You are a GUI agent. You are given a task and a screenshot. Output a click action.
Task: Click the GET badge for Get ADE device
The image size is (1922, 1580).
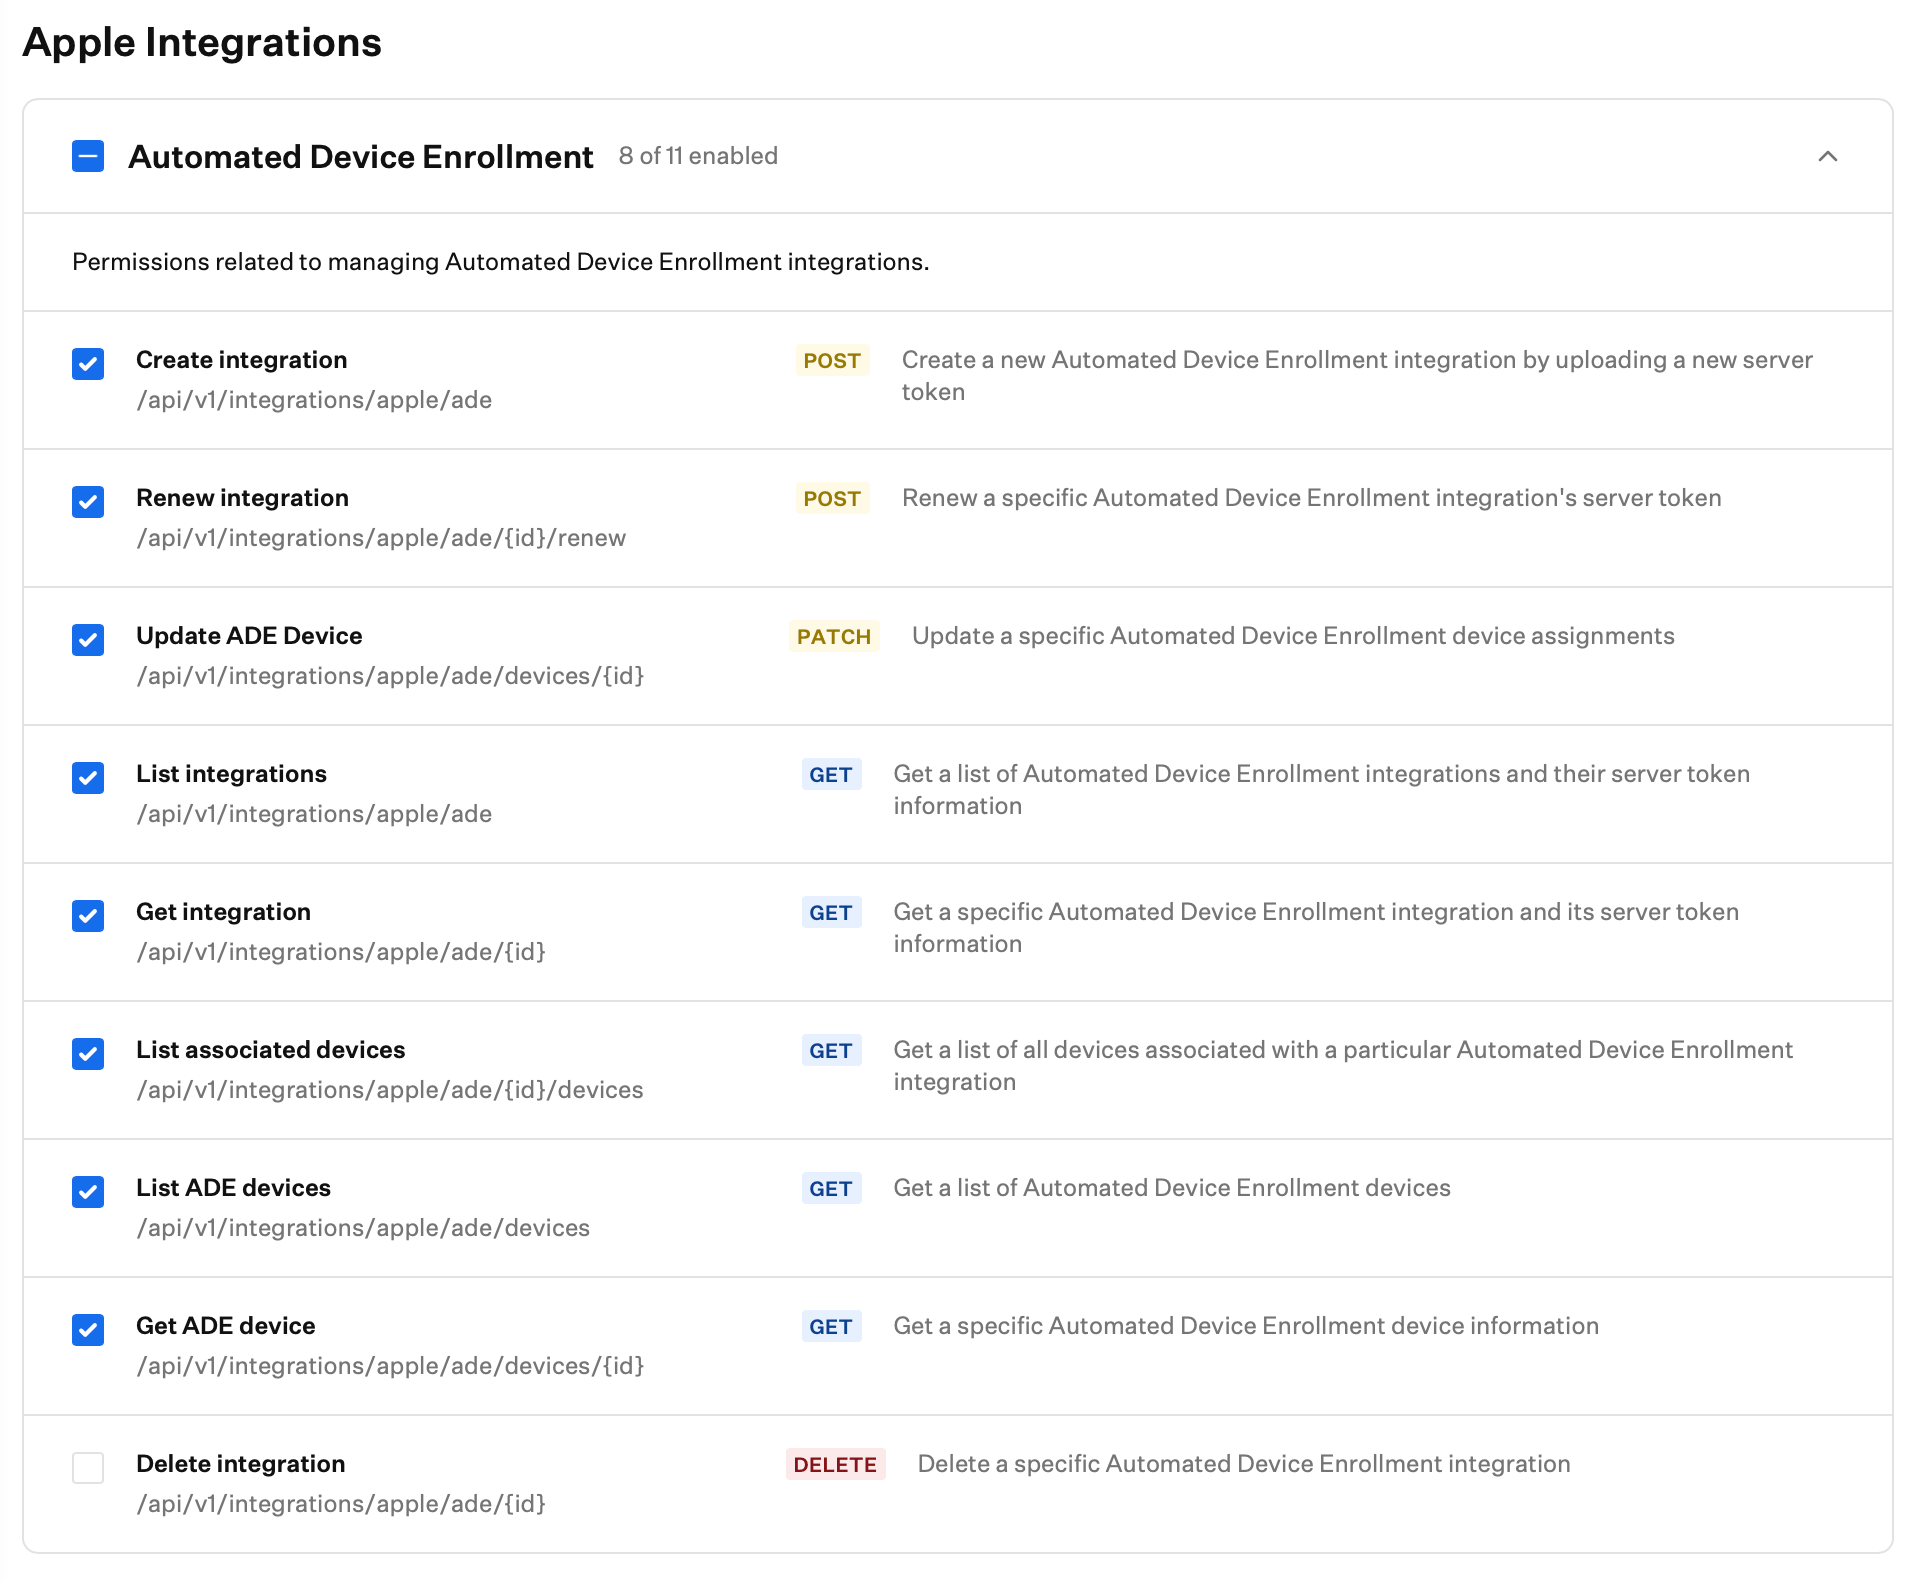831,1327
